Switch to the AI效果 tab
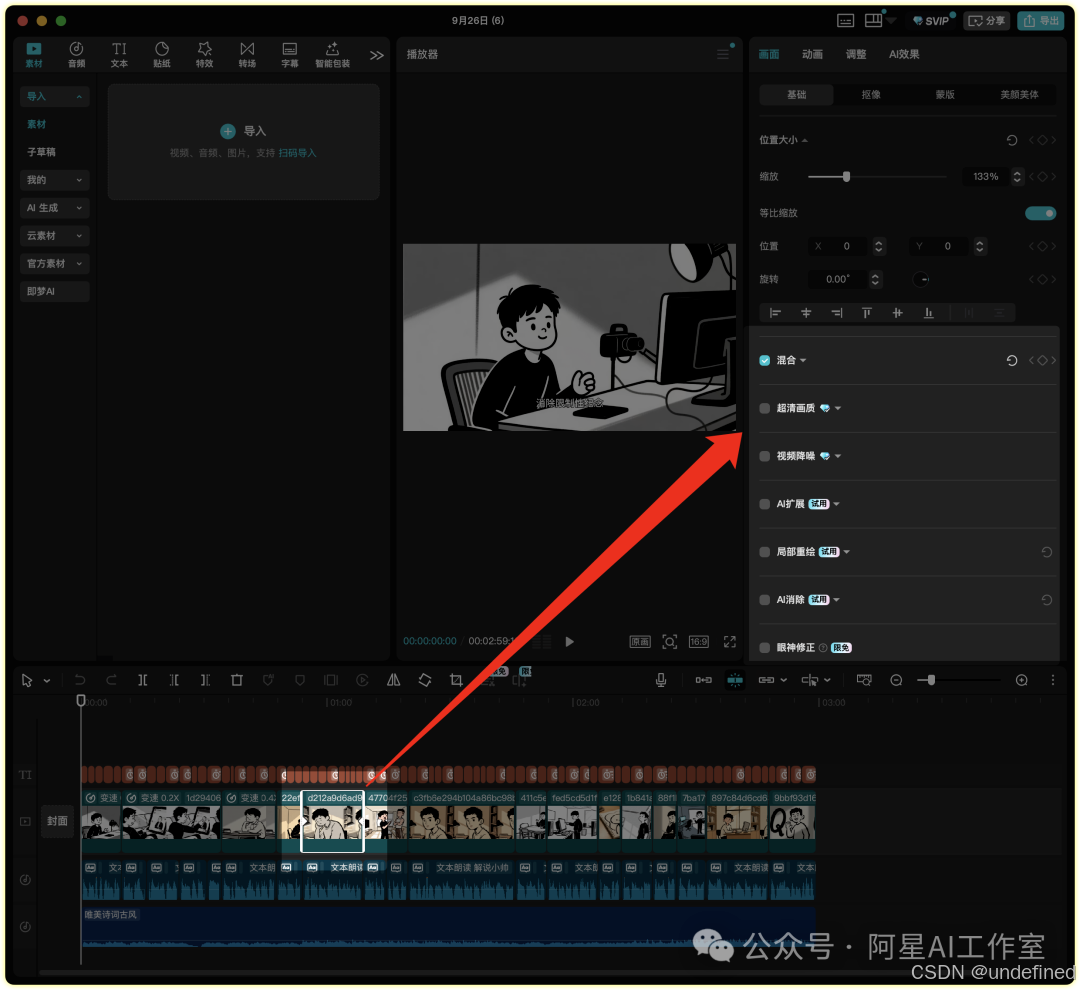 904,54
